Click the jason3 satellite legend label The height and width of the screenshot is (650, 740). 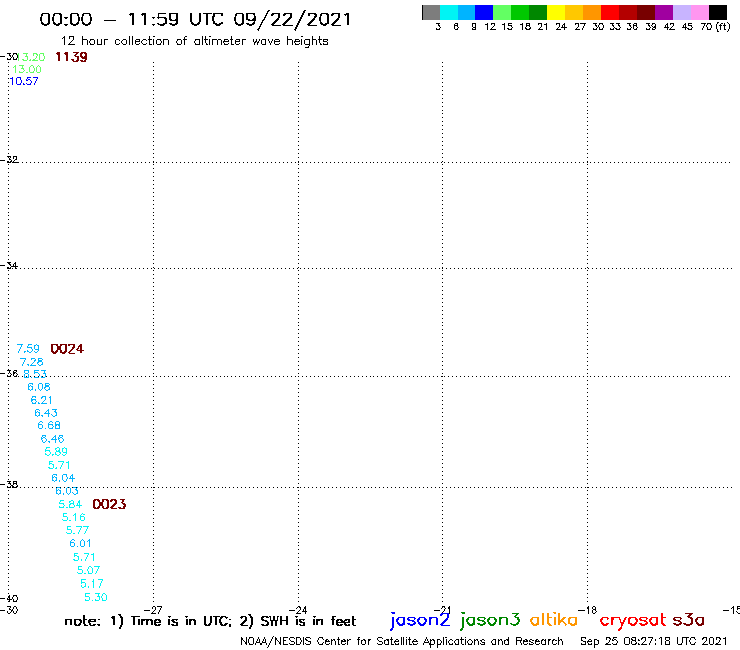click(490, 620)
